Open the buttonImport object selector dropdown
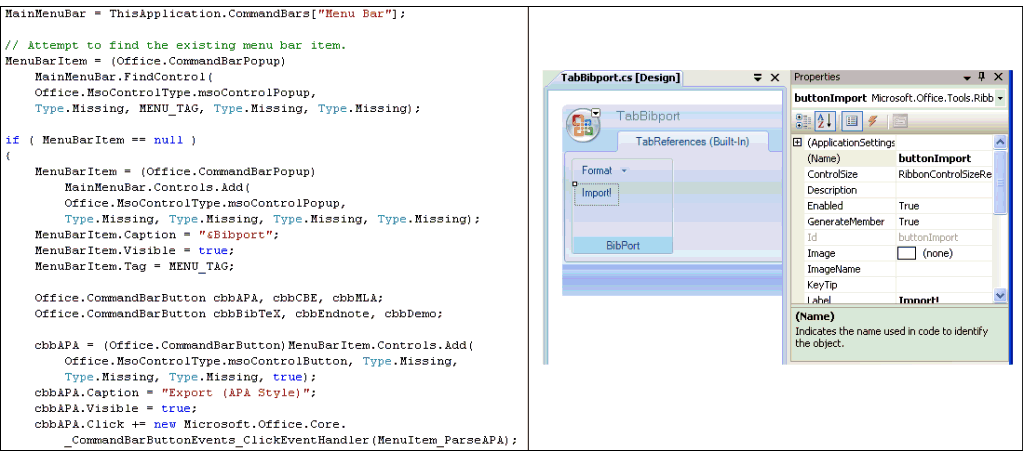Screen dimensions: 1023x461 pos(1000,98)
